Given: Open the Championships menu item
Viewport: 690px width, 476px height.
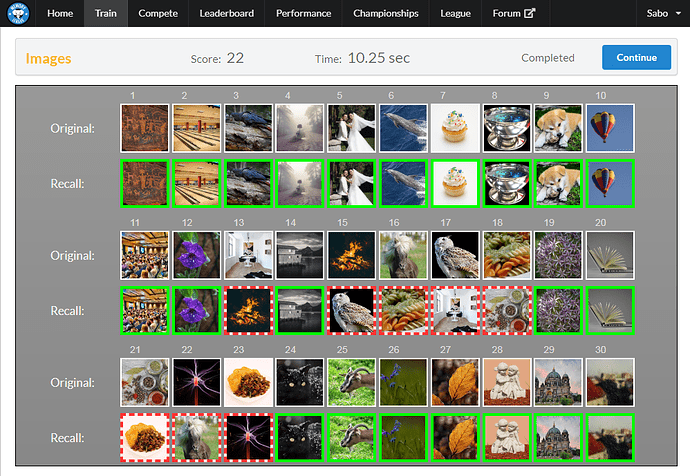Looking at the screenshot, I should click(x=385, y=13).
